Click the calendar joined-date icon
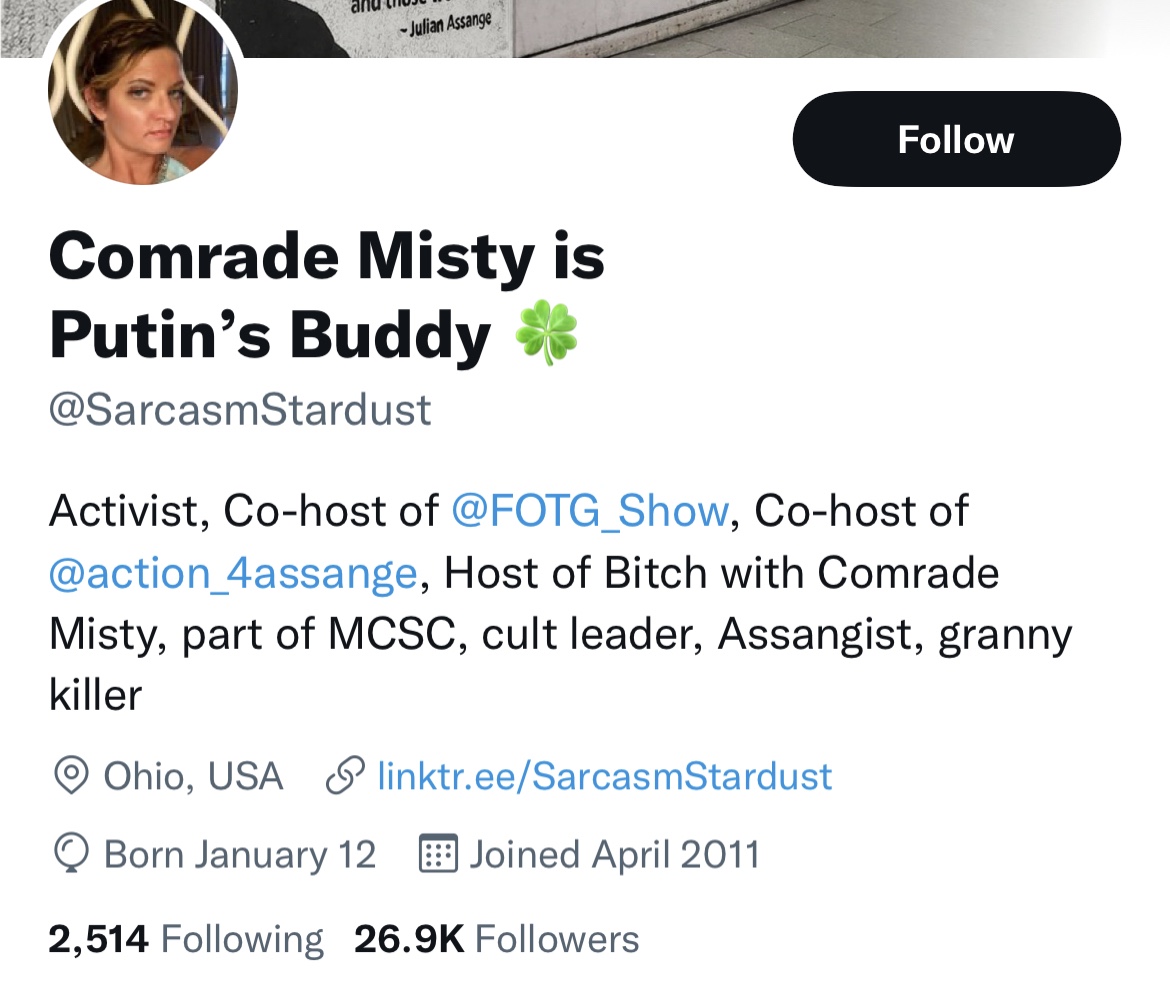 437,855
